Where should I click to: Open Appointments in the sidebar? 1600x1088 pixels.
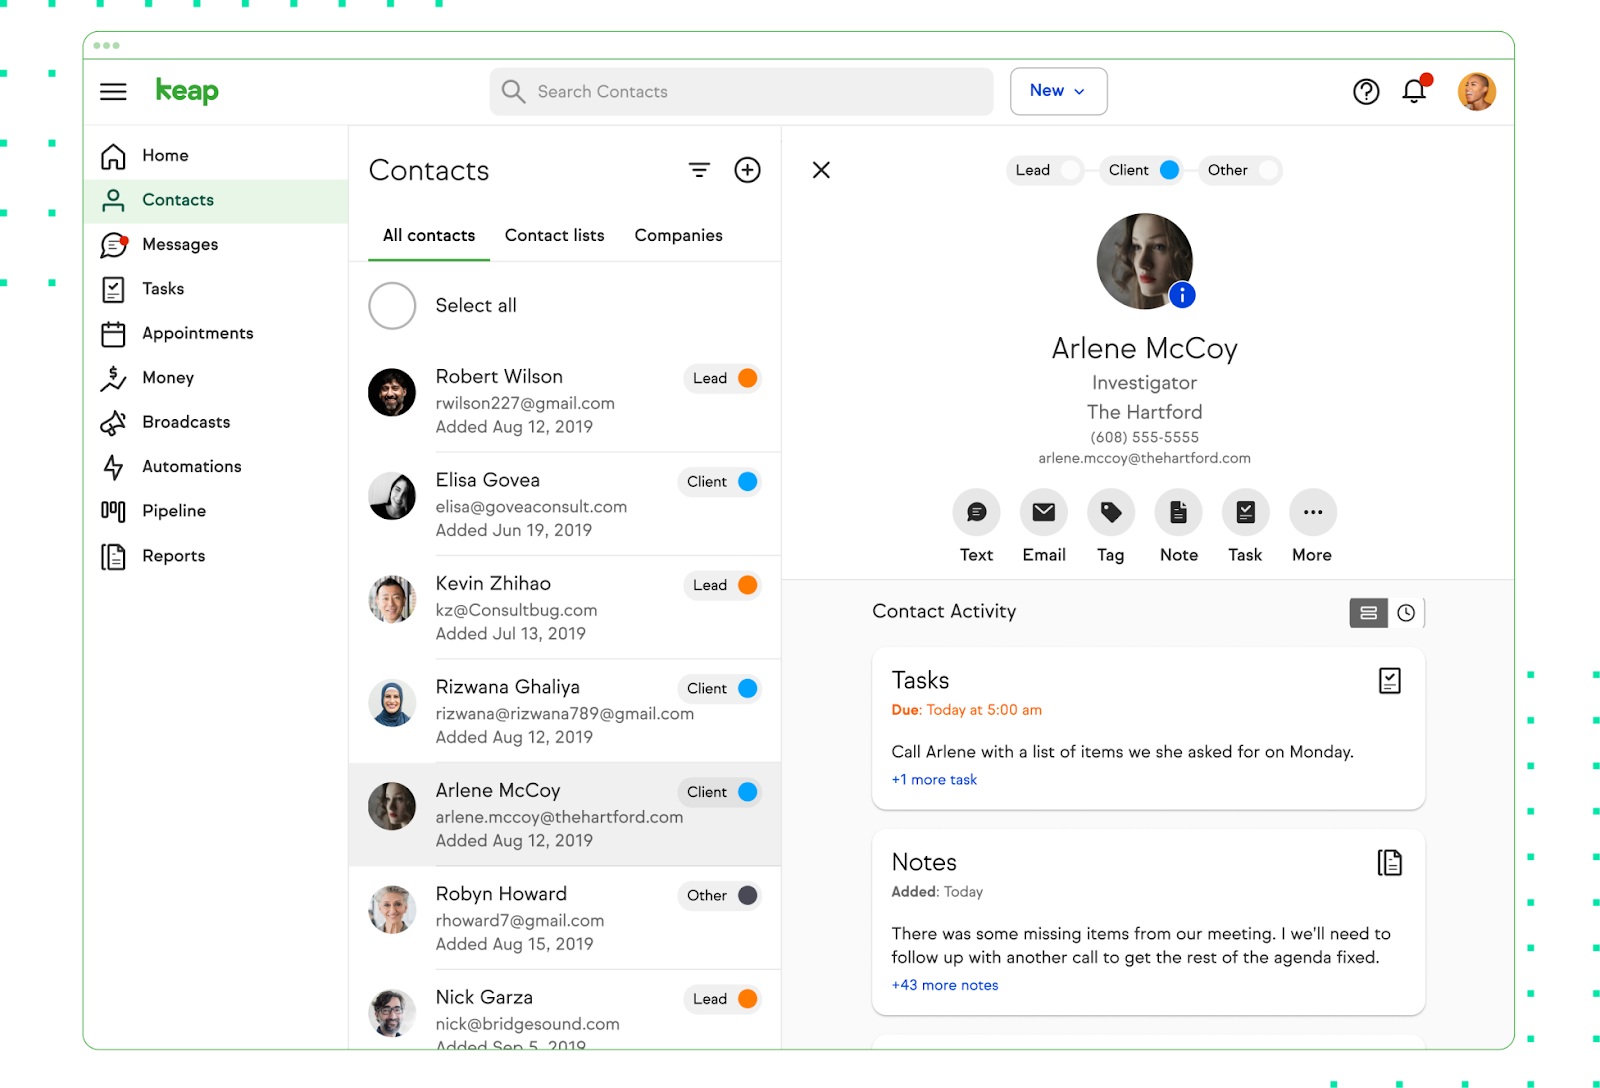click(216, 334)
